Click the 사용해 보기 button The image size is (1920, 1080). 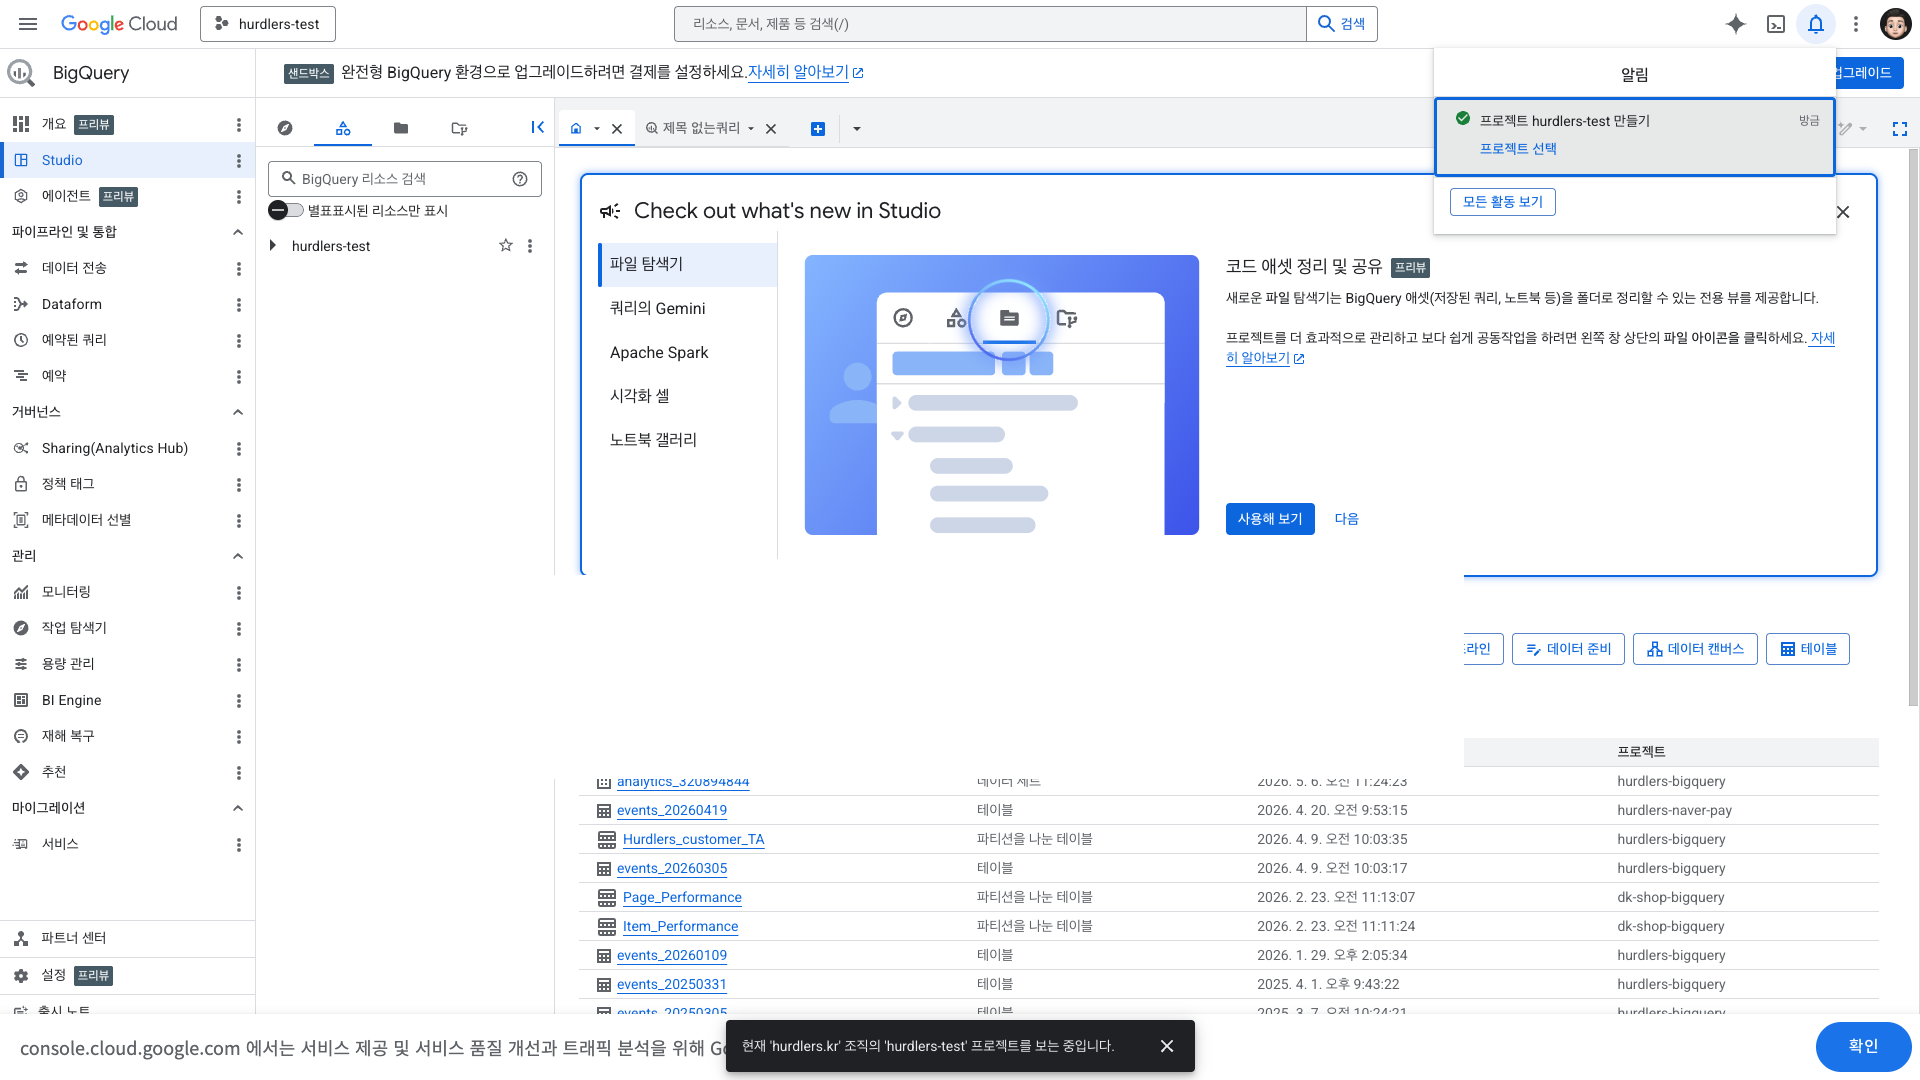[x=1270, y=519]
